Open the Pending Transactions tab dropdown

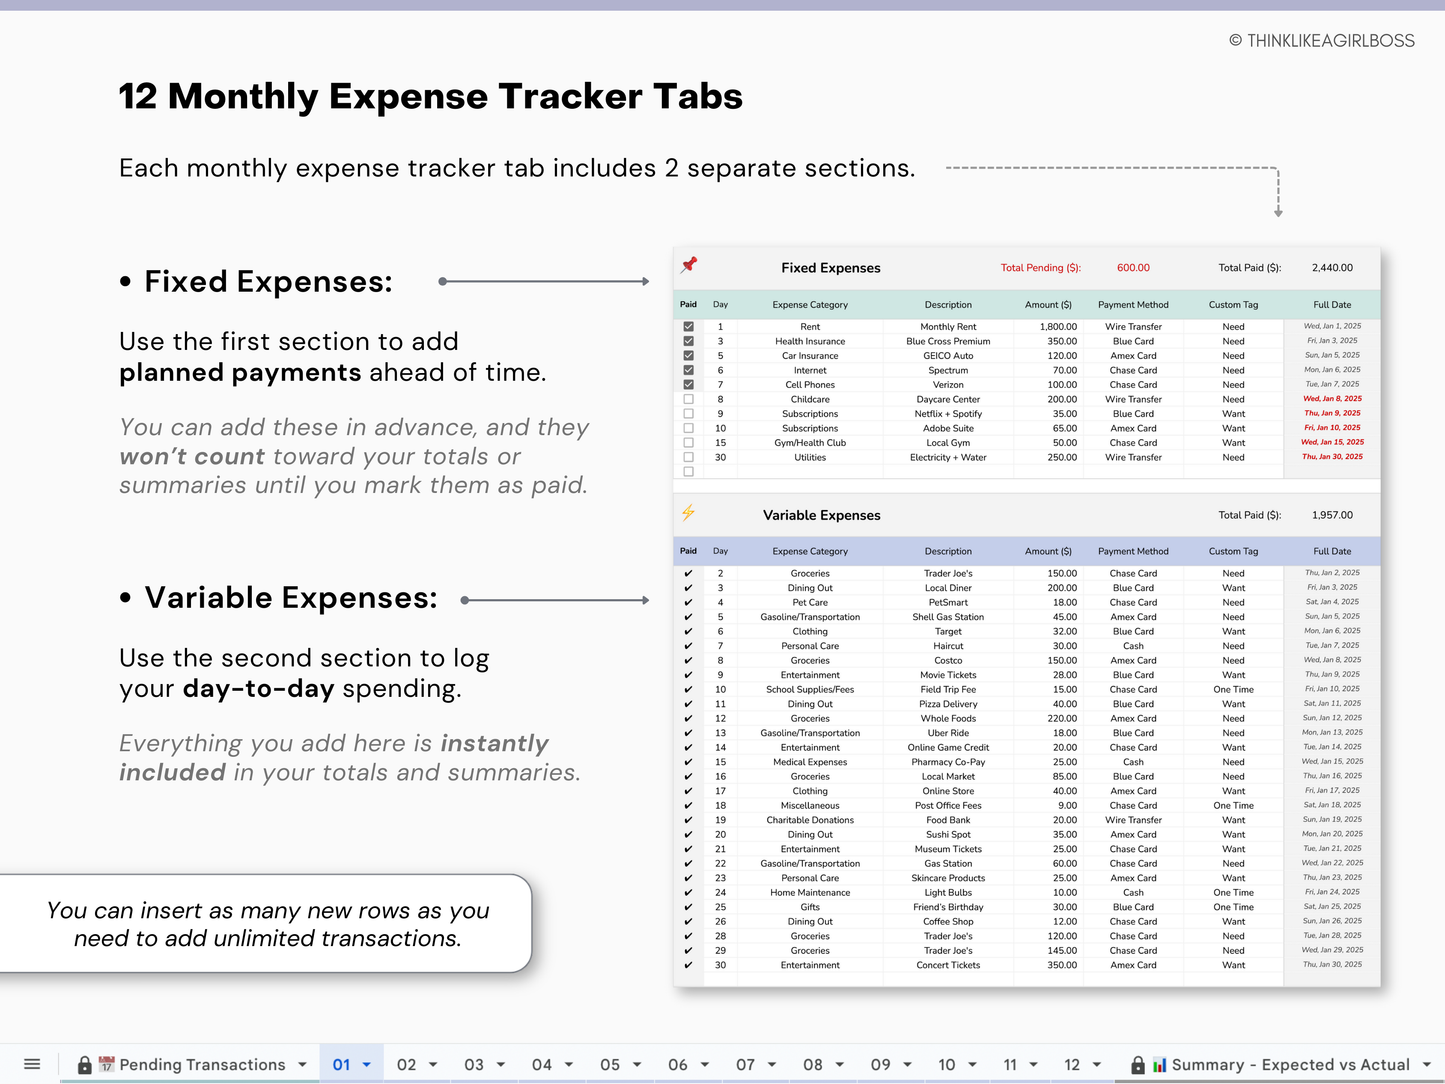tap(302, 1064)
